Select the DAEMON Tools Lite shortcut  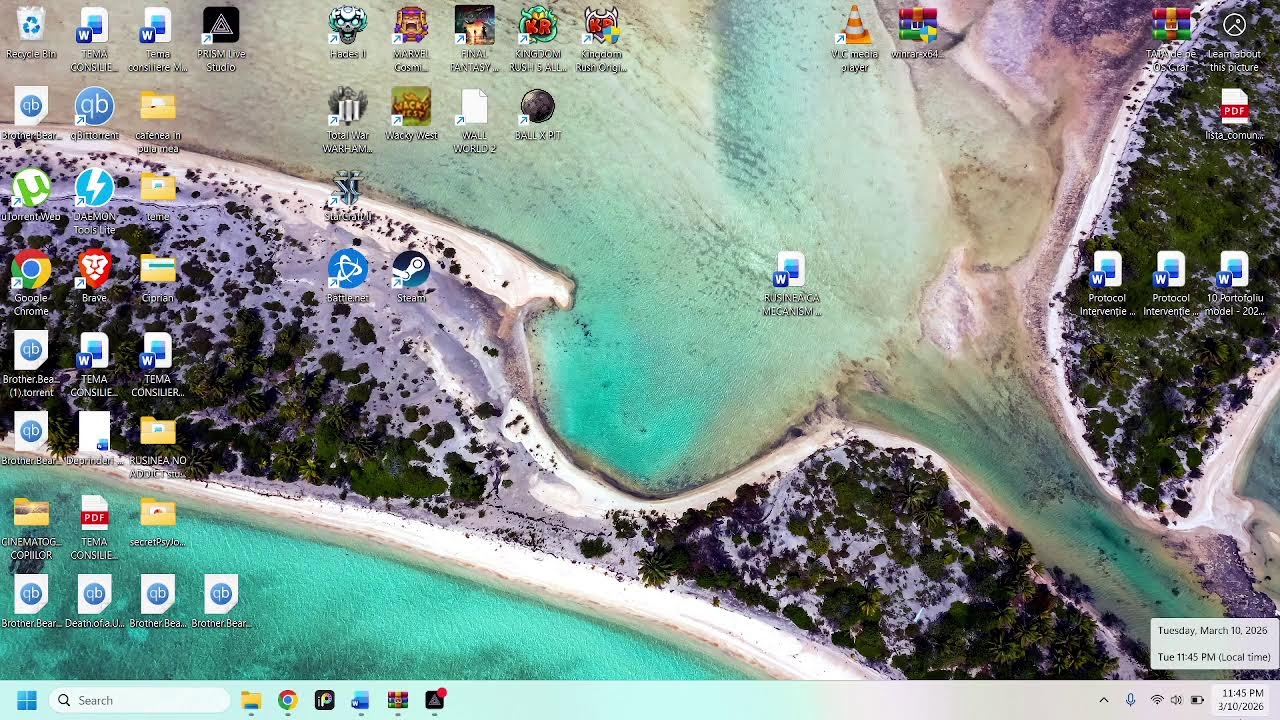pos(95,202)
